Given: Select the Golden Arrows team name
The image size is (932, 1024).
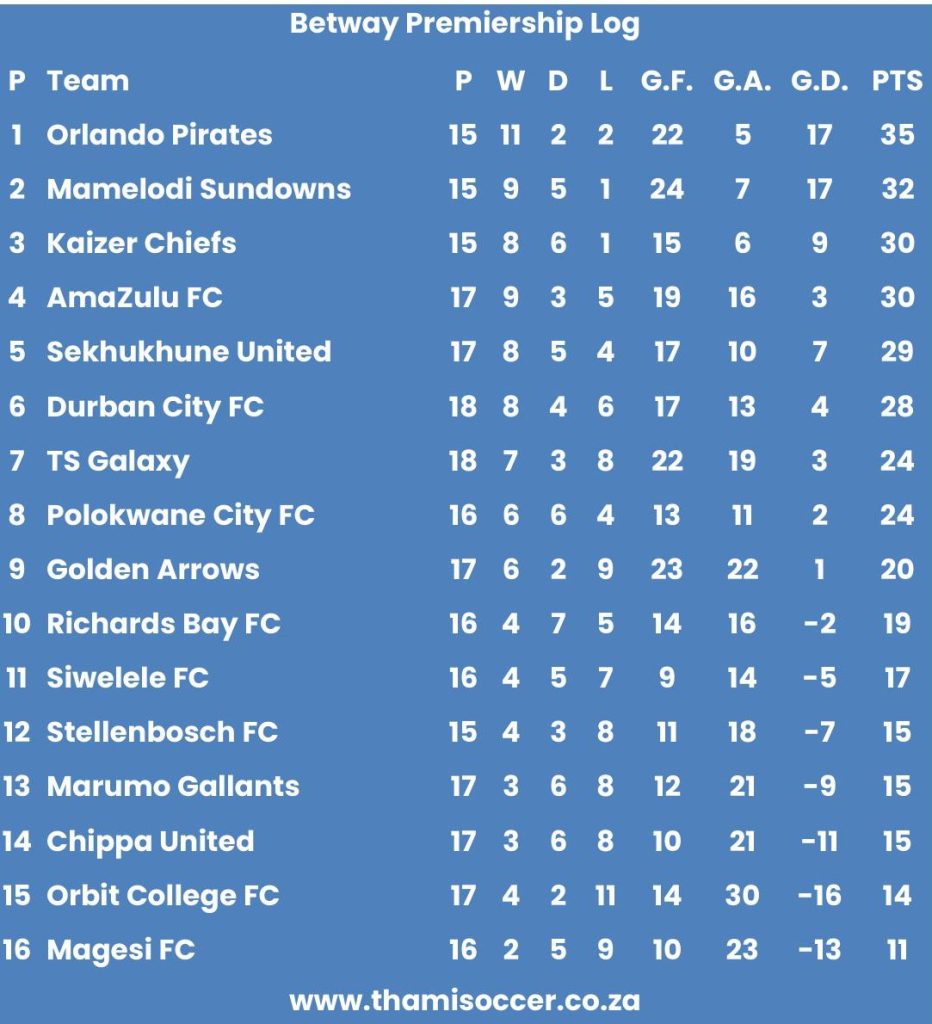Looking at the screenshot, I should 153,569.
